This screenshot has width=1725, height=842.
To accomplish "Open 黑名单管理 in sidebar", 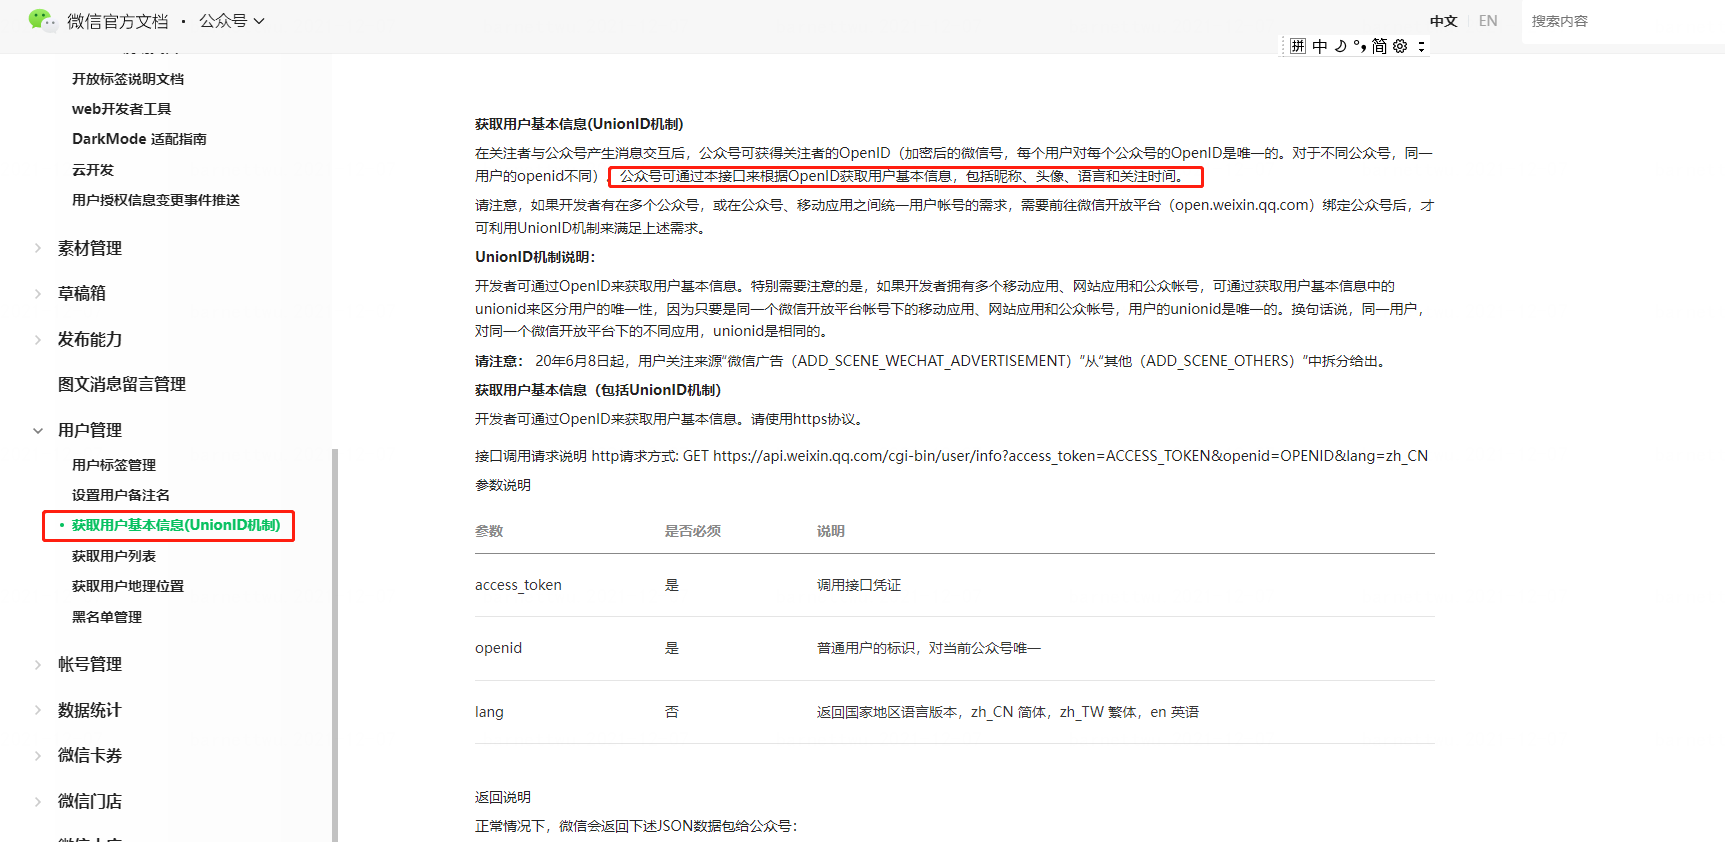I will (x=107, y=617).
